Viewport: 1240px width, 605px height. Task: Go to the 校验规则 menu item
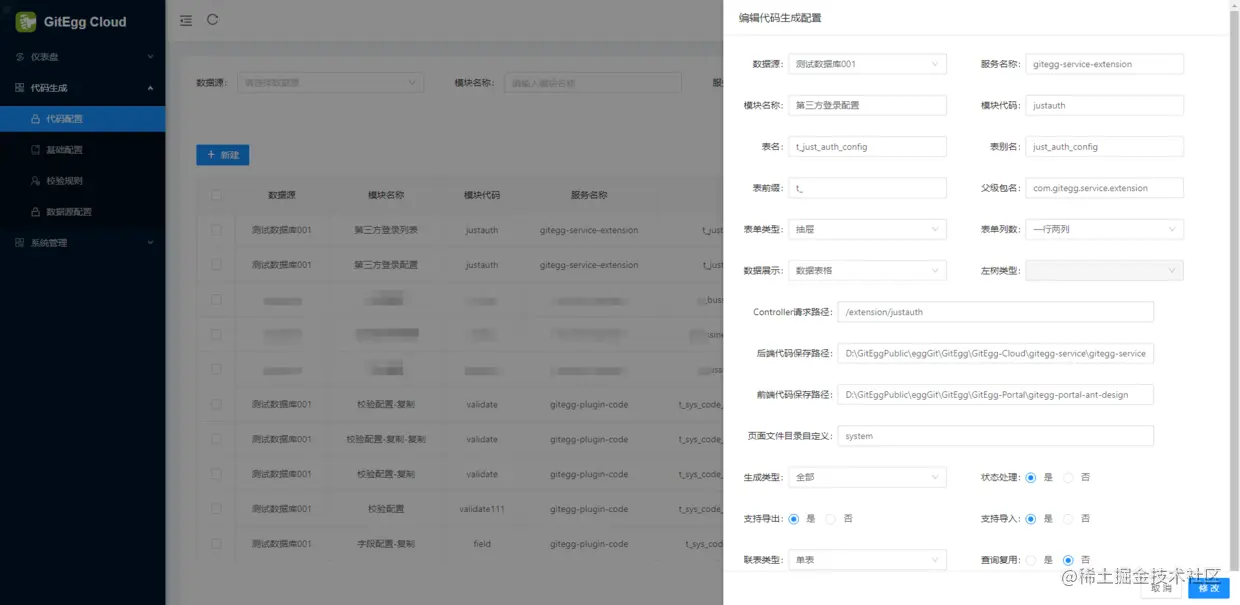click(x=82, y=181)
